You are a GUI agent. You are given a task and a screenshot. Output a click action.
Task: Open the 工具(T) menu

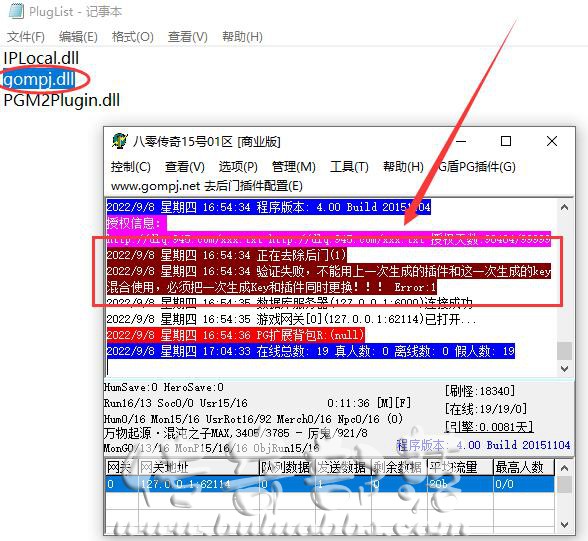[x=349, y=166]
